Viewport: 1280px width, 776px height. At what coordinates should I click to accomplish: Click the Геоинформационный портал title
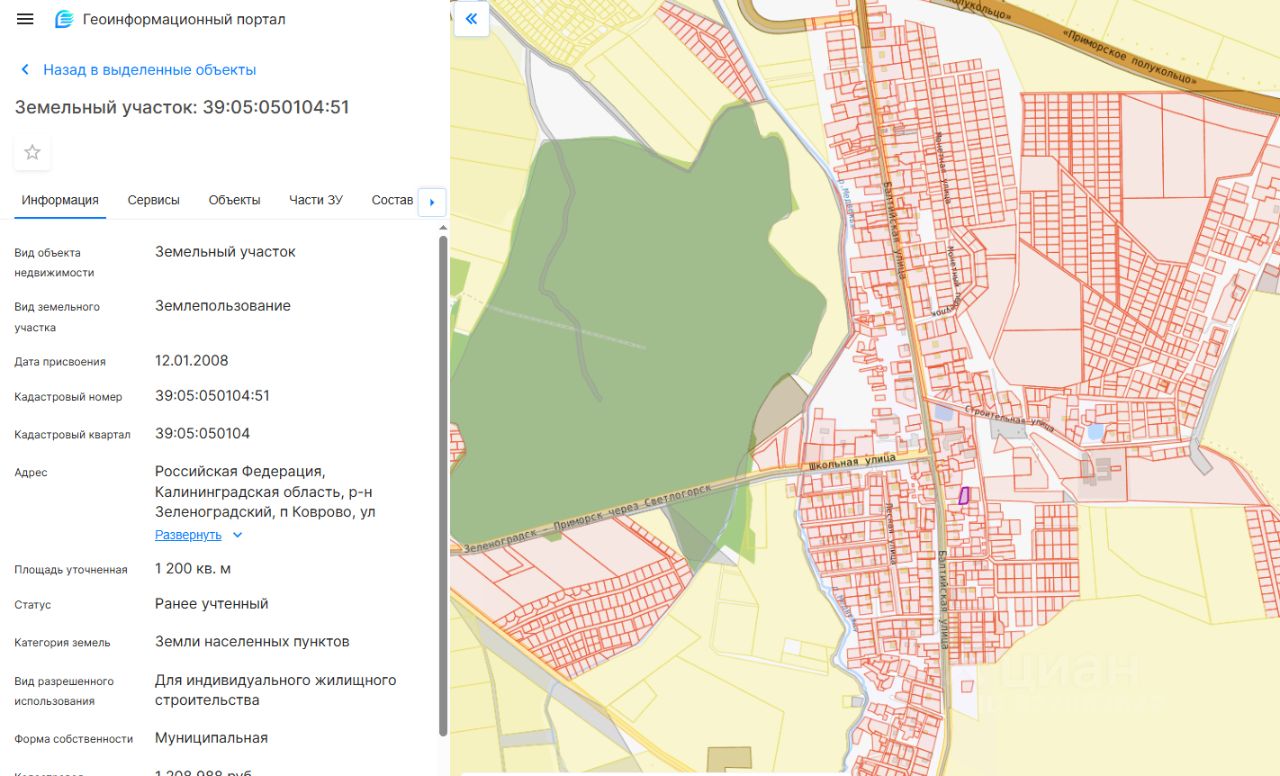(x=184, y=19)
